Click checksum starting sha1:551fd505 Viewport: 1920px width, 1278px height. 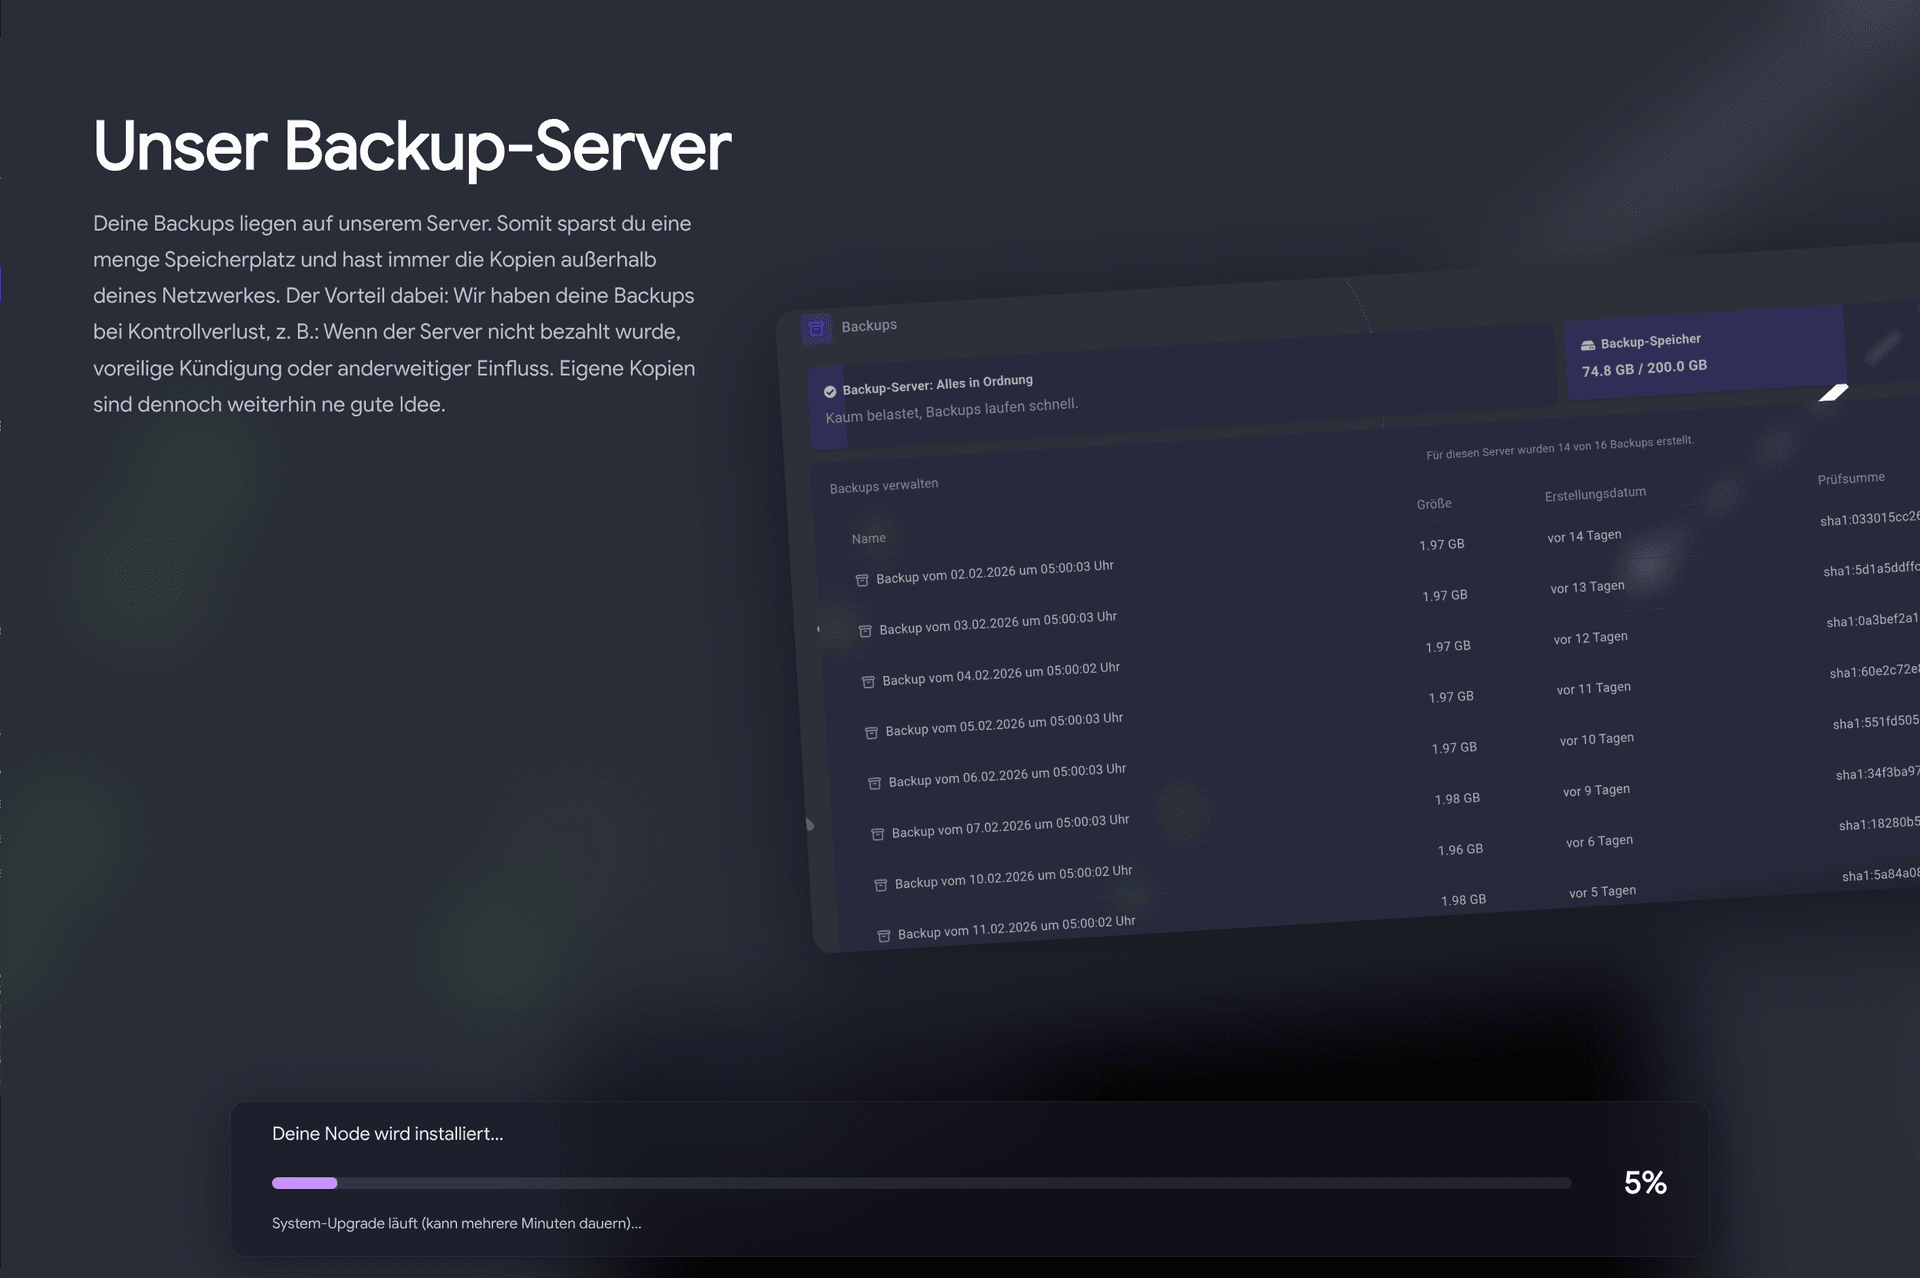tap(1875, 722)
